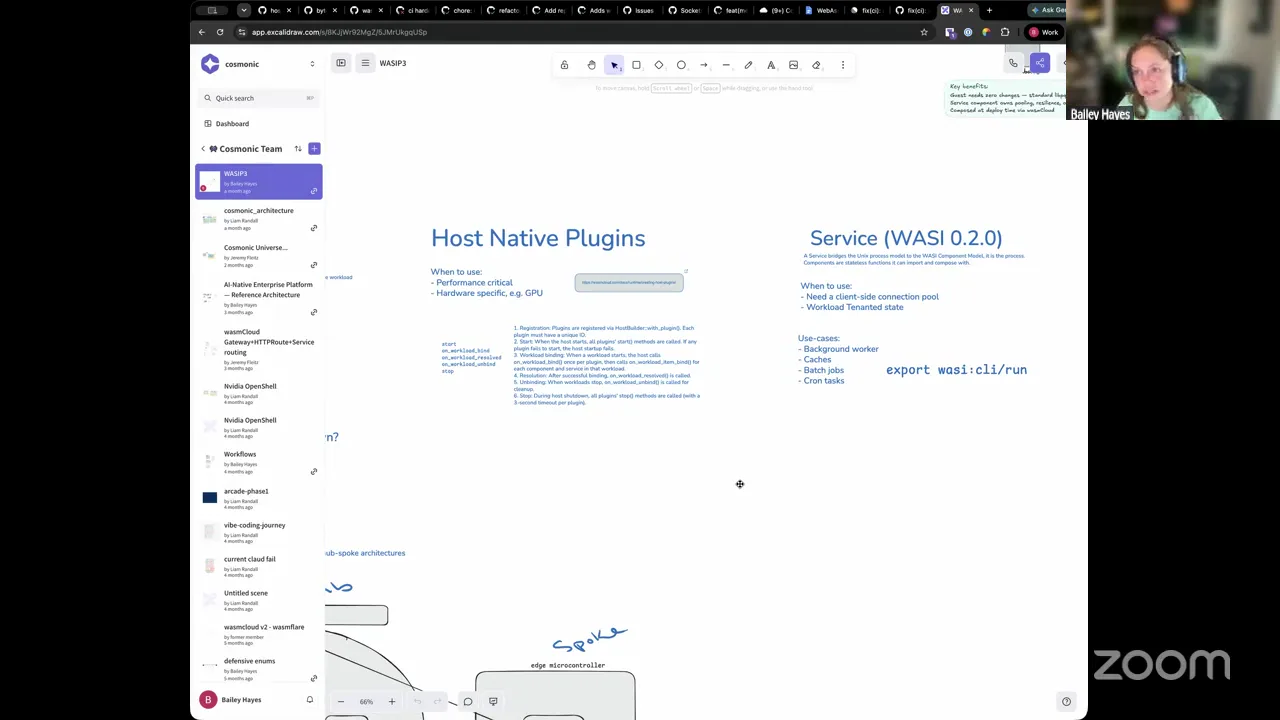
Task: Select the Pencil draw tool
Action: (748, 65)
